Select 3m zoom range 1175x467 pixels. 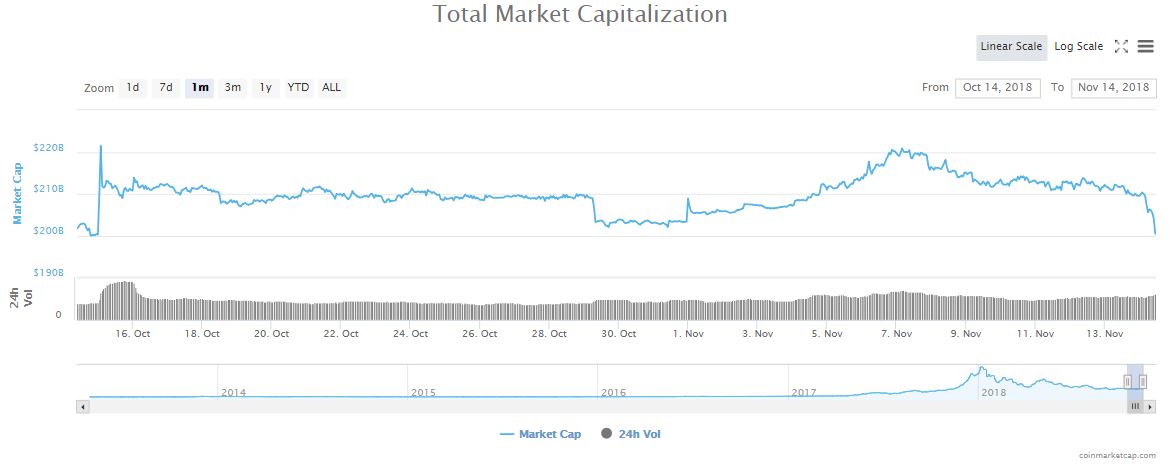[232, 88]
